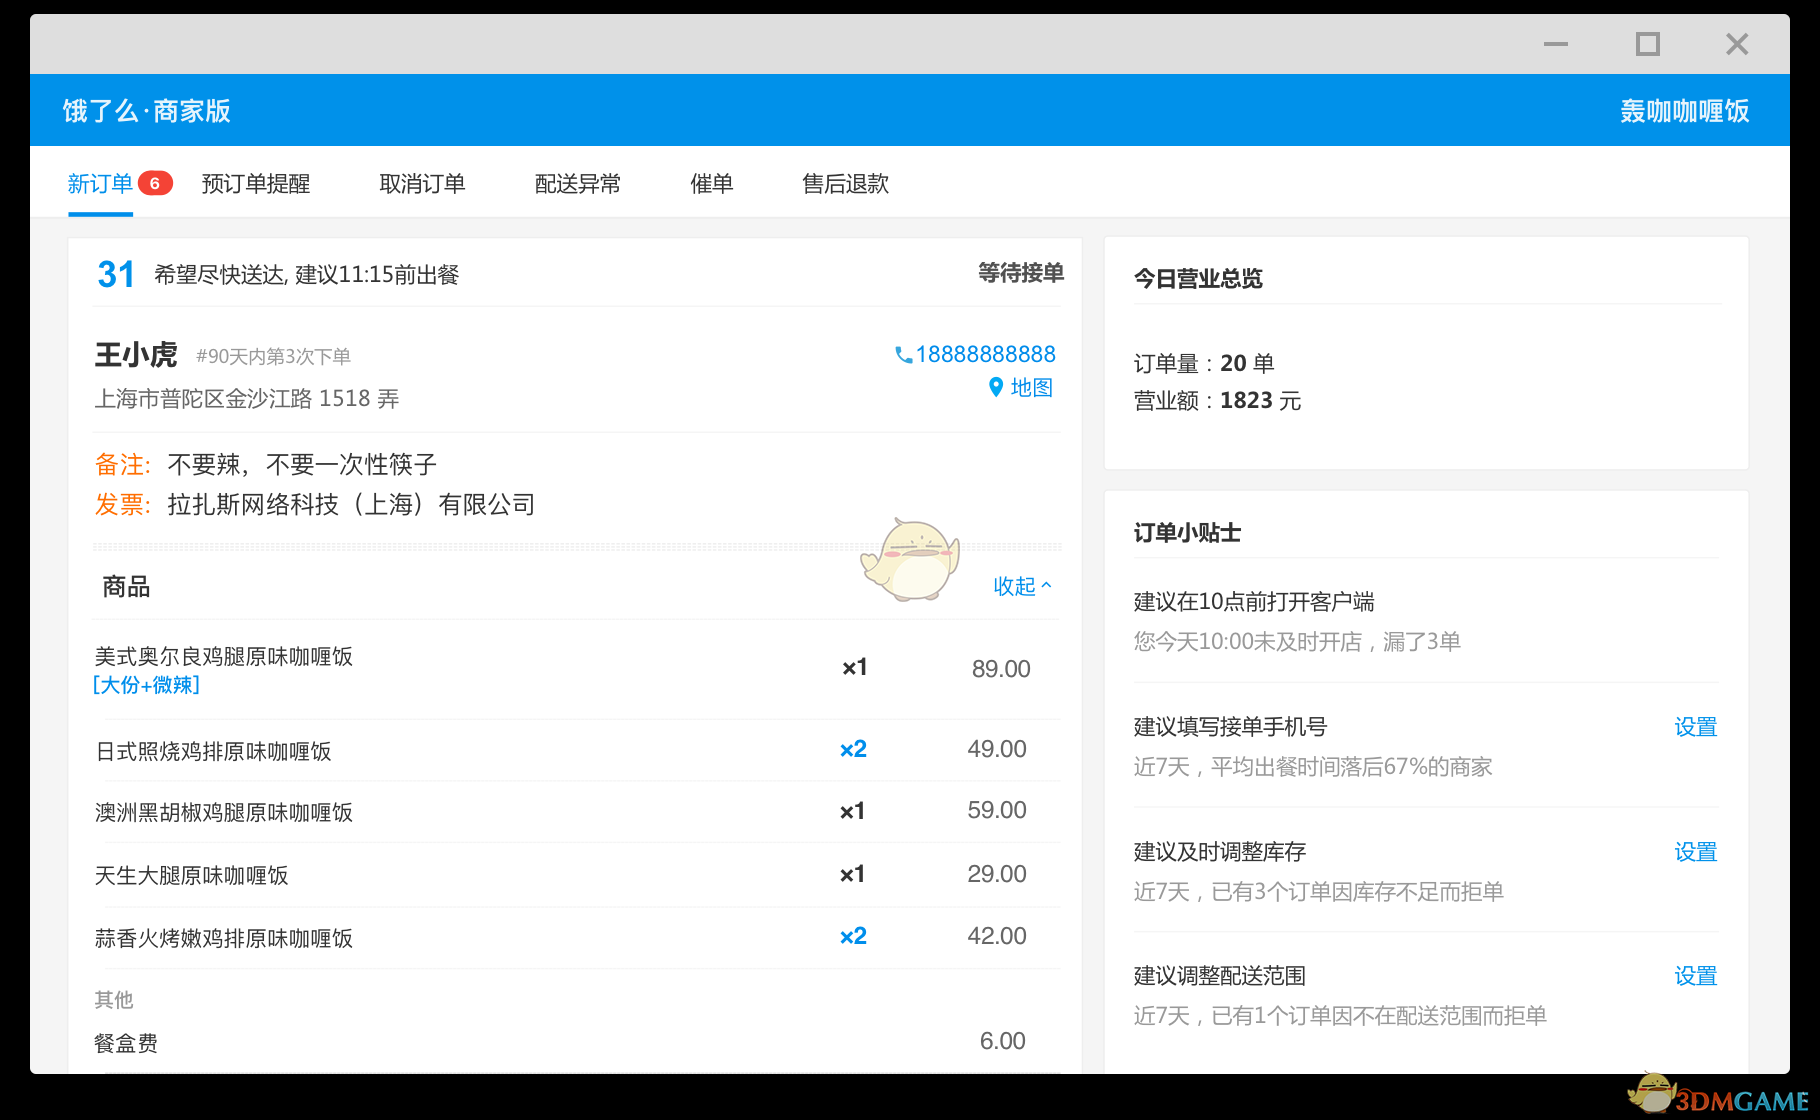Click the cartoon bird mascot image

tap(910, 560)
